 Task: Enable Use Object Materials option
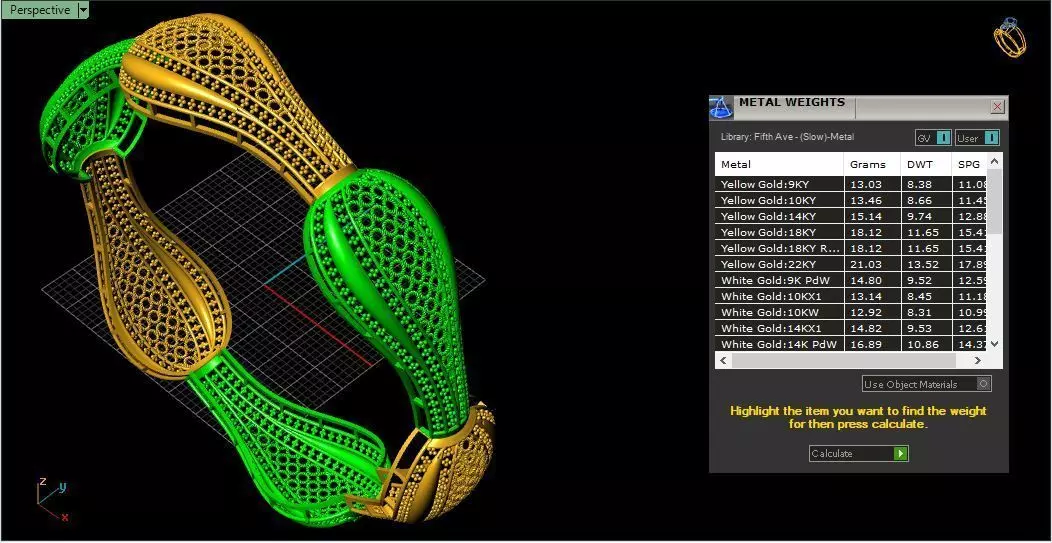(927, 385)
